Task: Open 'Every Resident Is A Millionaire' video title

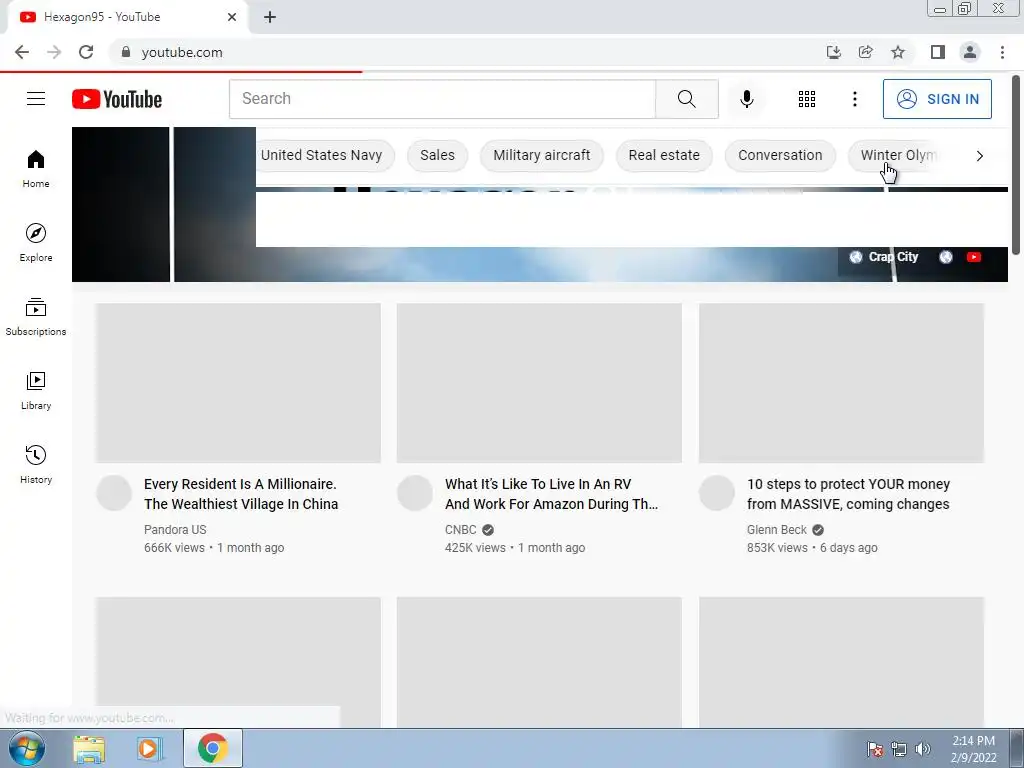Action: pos(241,494)
